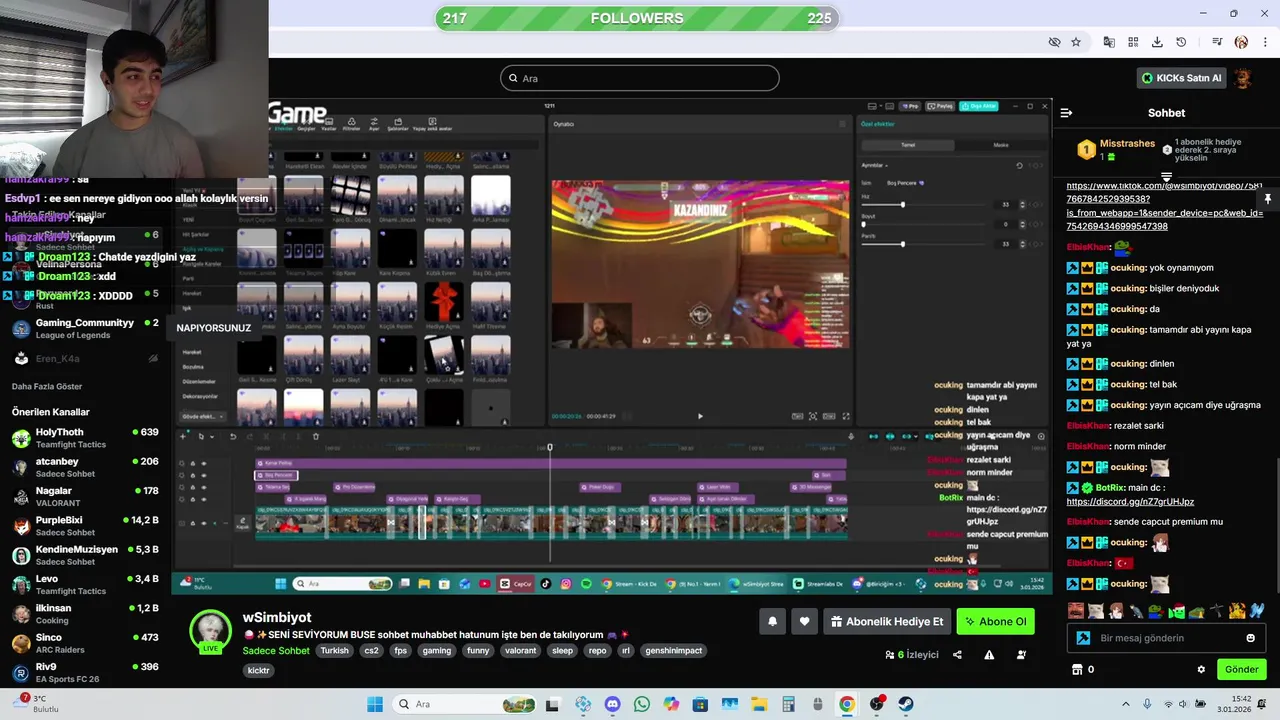The width and height of the screenshot is (1280, 720).
Task: Open Sinco ARC Raiders channel
Action: point(85,643)
